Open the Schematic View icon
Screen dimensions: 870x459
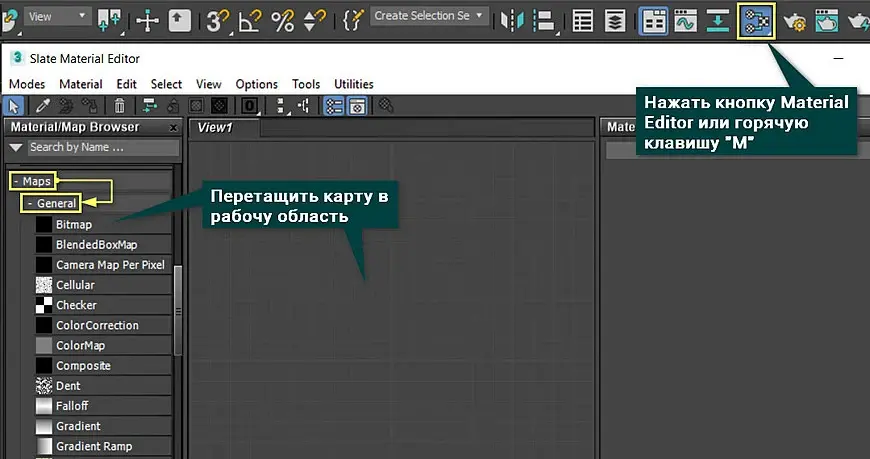tap(717, 21)
